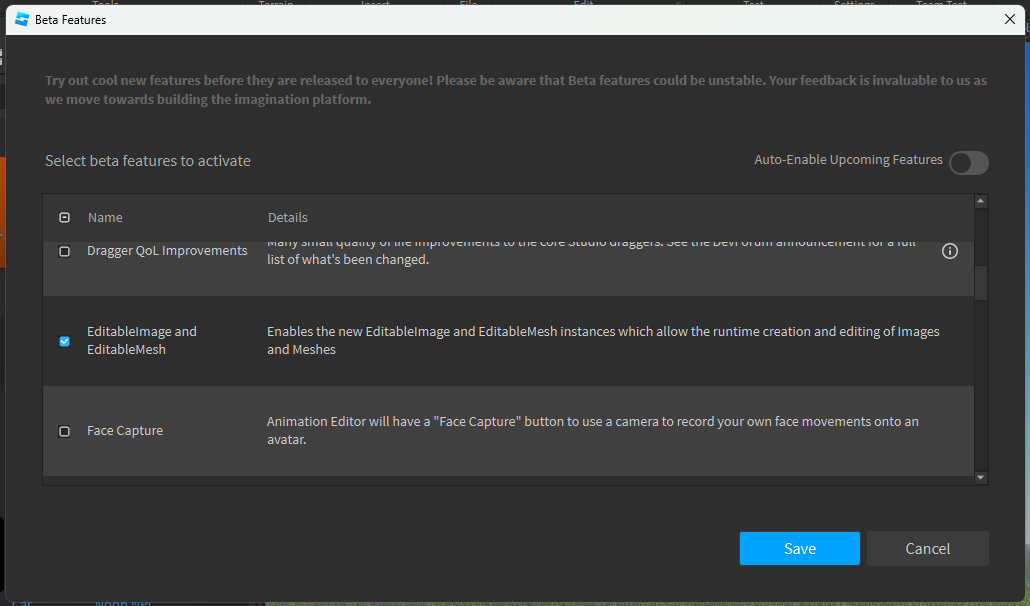Enable the Dragger QoL Improvements checkbox
The image size is (1030, 606).
(x=65, y=252)
